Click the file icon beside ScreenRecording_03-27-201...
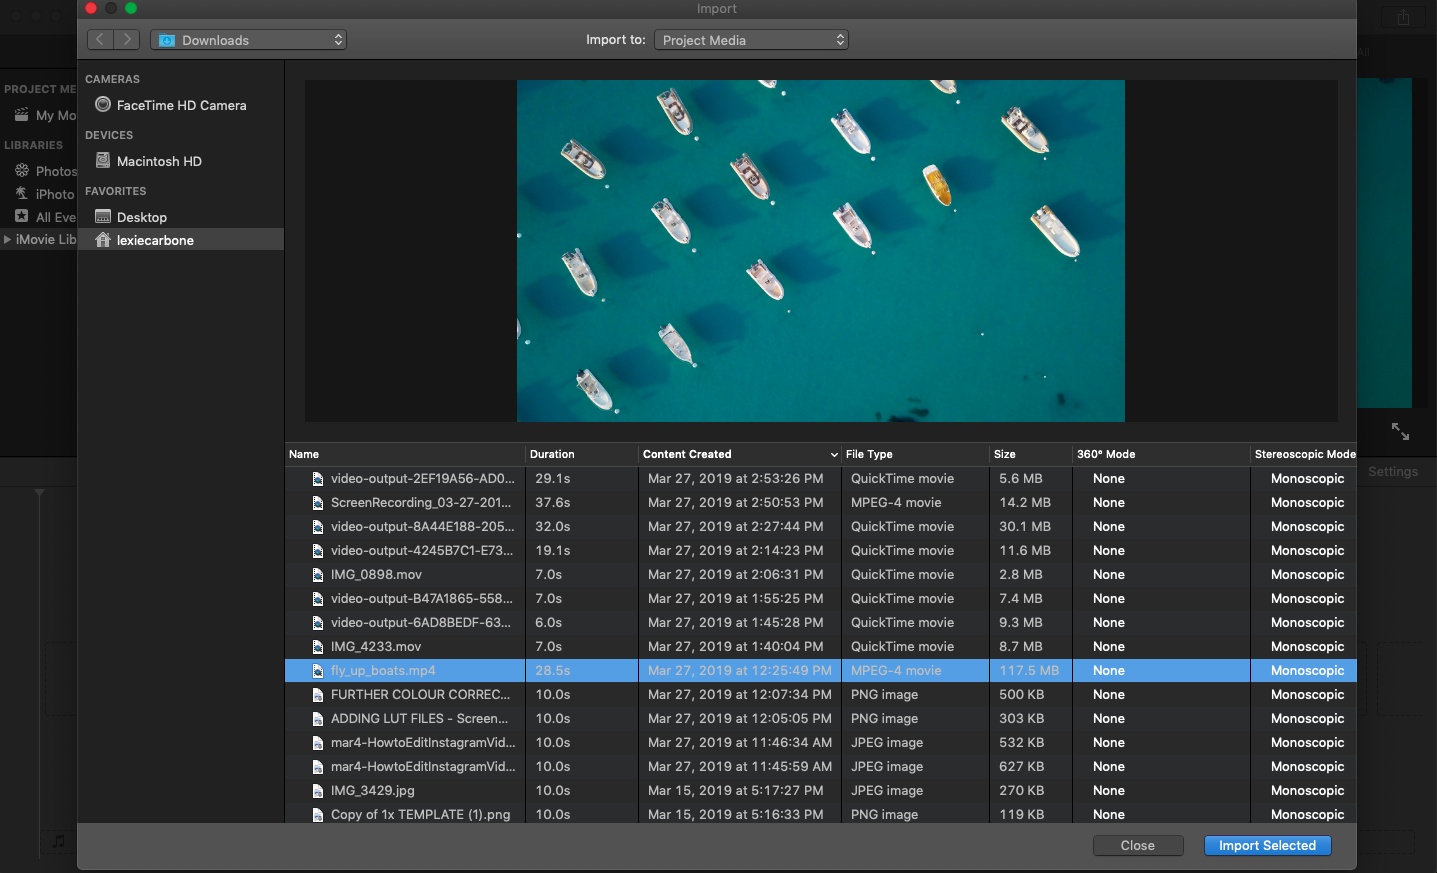1437x873 pixels. [318, 503]
